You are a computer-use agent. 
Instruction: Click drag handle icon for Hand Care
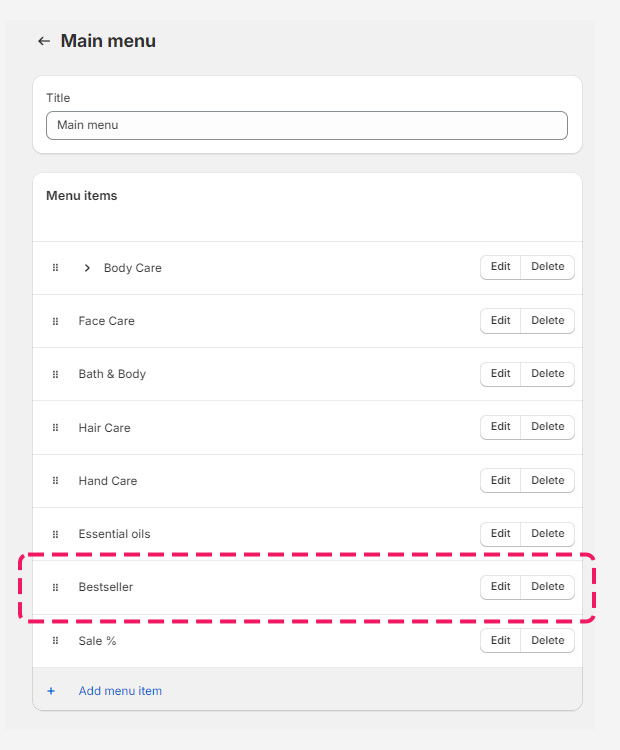[56, 481]
